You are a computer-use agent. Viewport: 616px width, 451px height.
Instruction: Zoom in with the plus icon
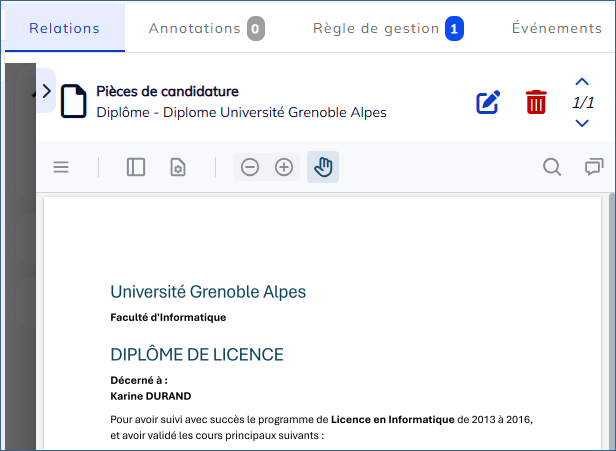coord(284,167)
